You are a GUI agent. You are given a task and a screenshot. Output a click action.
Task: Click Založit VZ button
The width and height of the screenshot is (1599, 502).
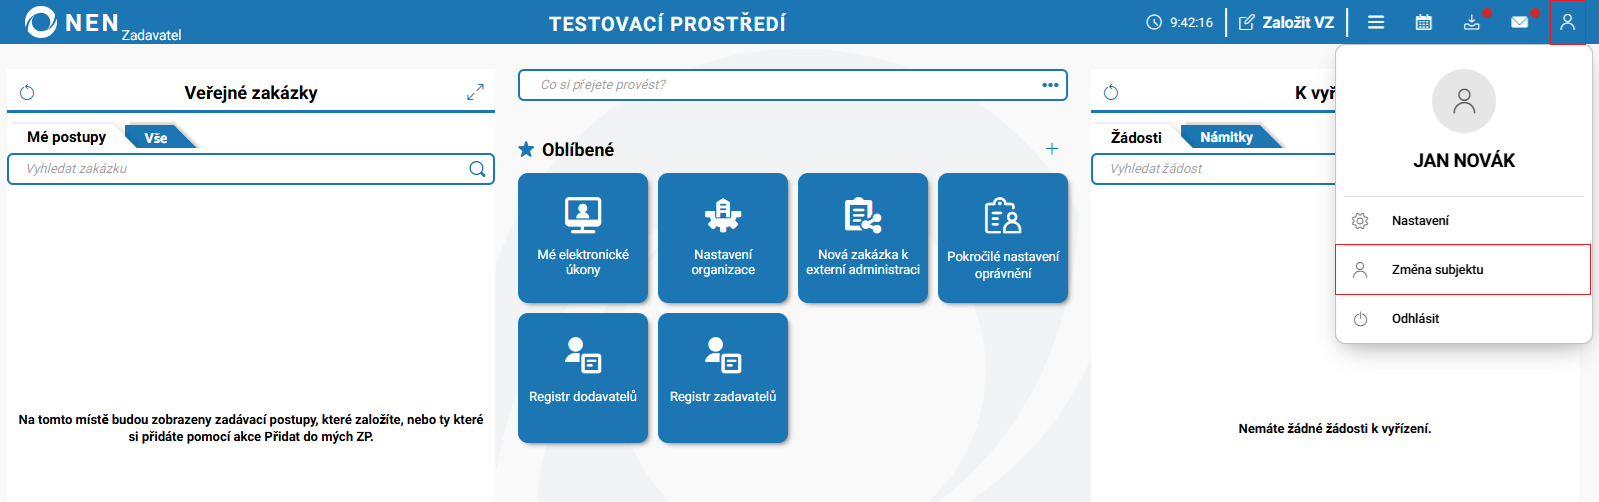(1286, 22)
